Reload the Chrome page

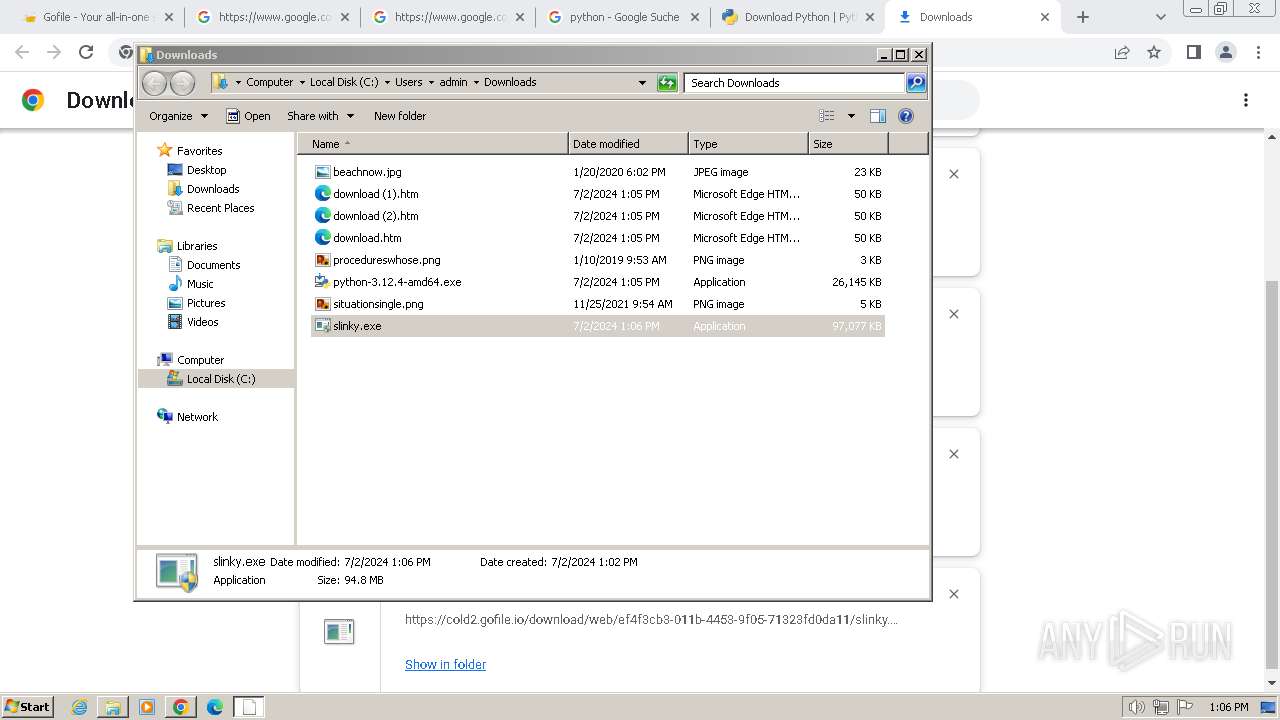(x=86, y=52)
